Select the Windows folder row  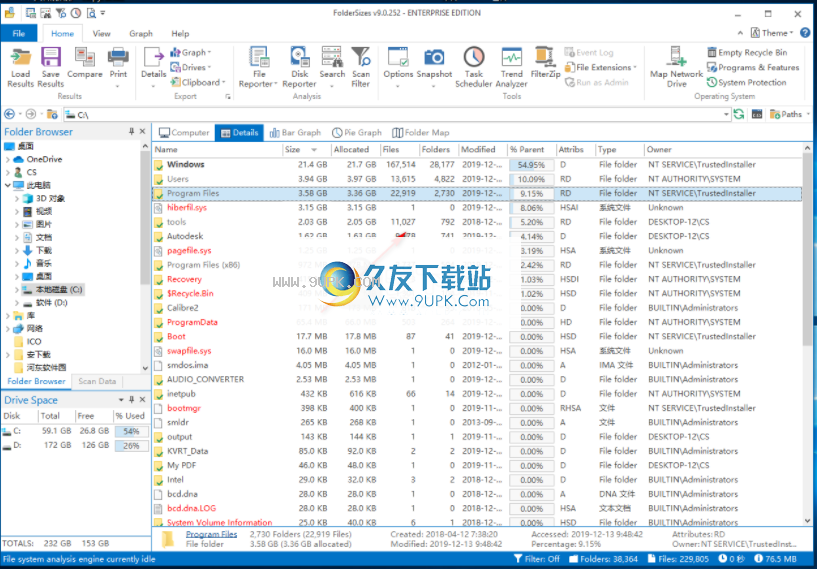pos(477,165)
